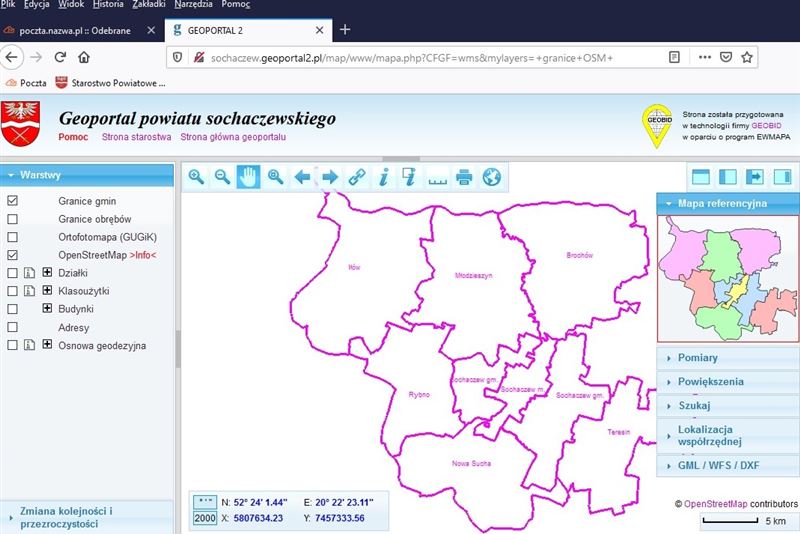Viewport: 800px width, 534px height.
Task: Enable the Adresy layer checkbox
Action: click(13, 327)
